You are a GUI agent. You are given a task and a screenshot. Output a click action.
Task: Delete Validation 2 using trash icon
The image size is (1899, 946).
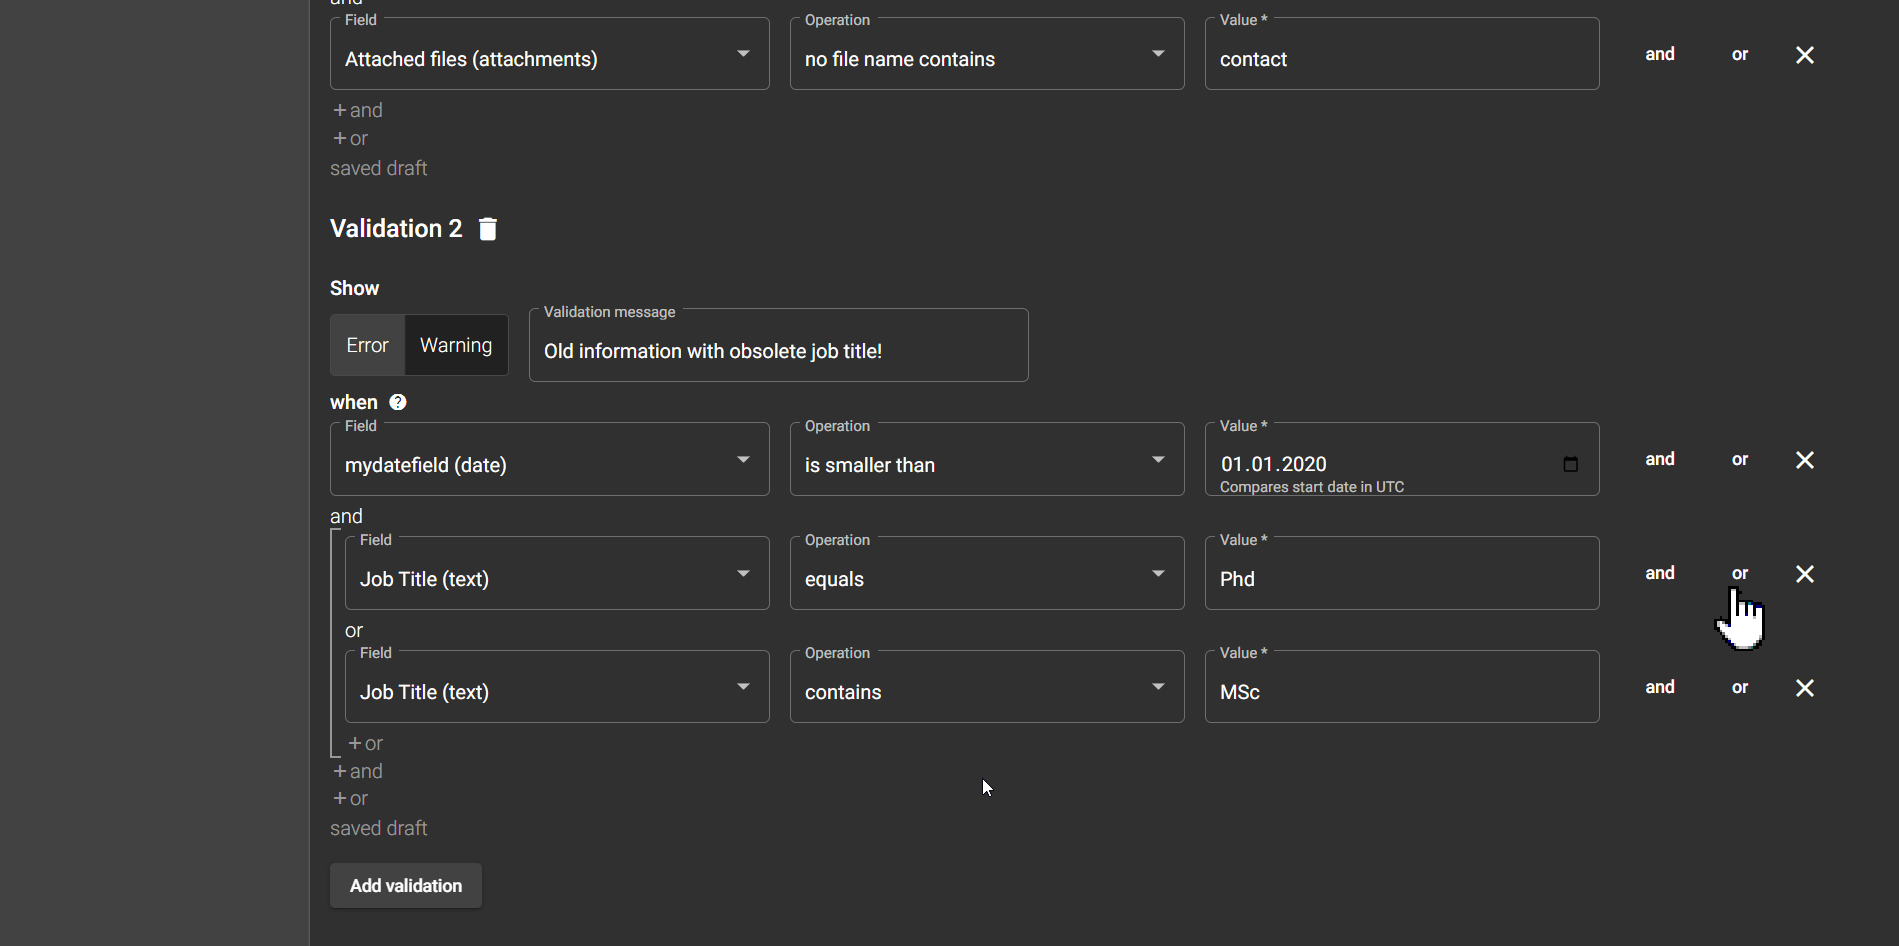click(488, 229)
